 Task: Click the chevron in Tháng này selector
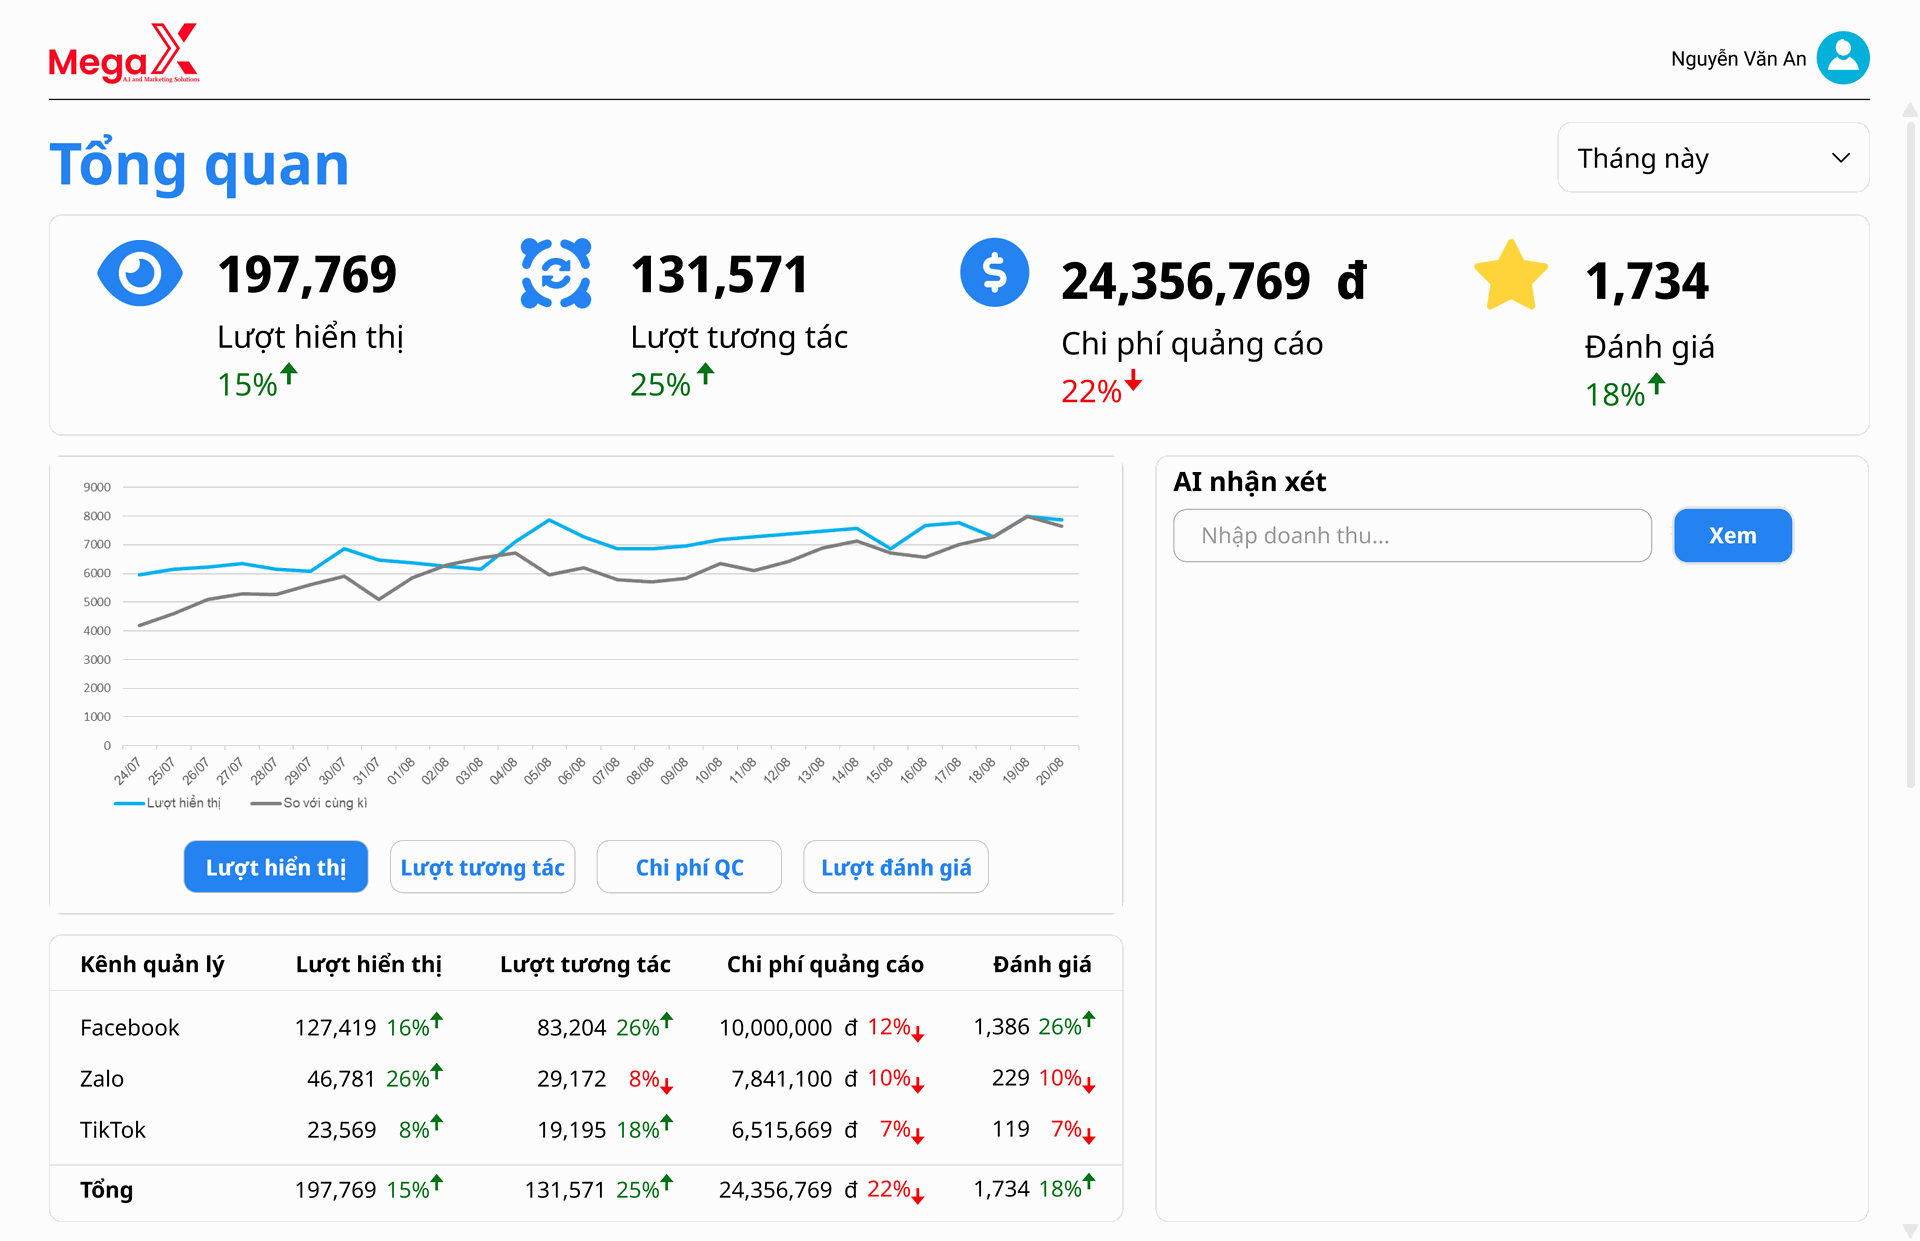pos(1841,158)
